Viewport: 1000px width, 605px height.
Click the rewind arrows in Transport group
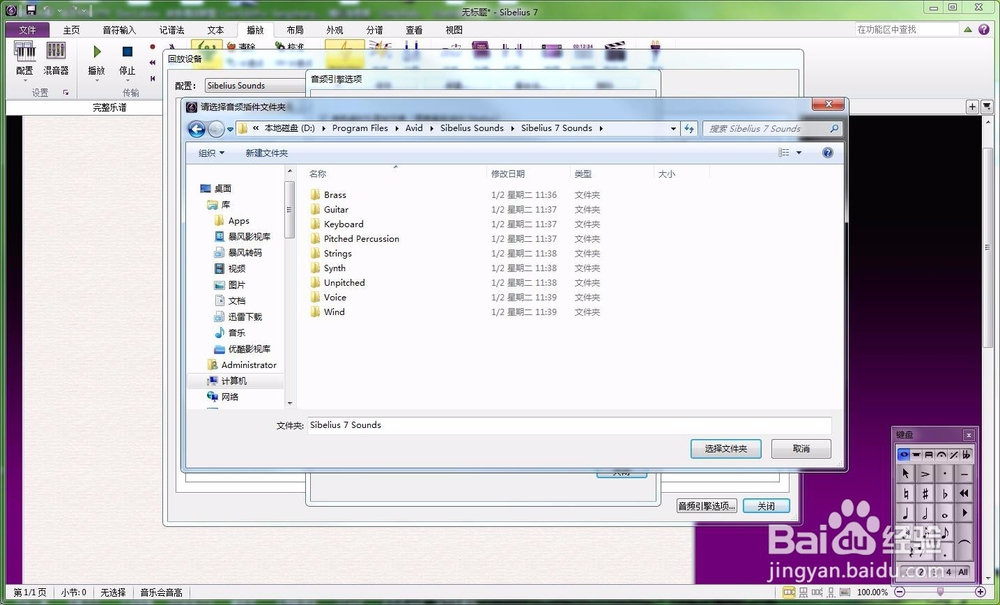[x=152, y=62]
